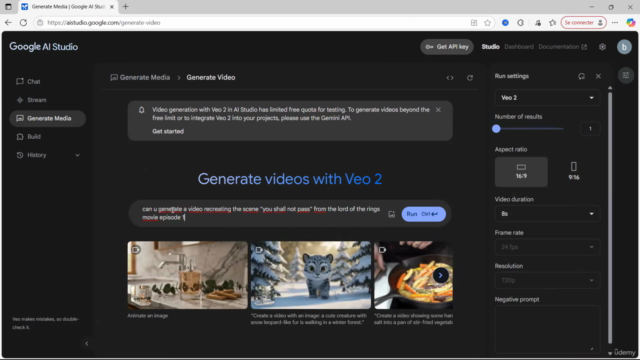Bookmark this page with star icon
Viewport: 640px width, 360px height.
point(487,23)
